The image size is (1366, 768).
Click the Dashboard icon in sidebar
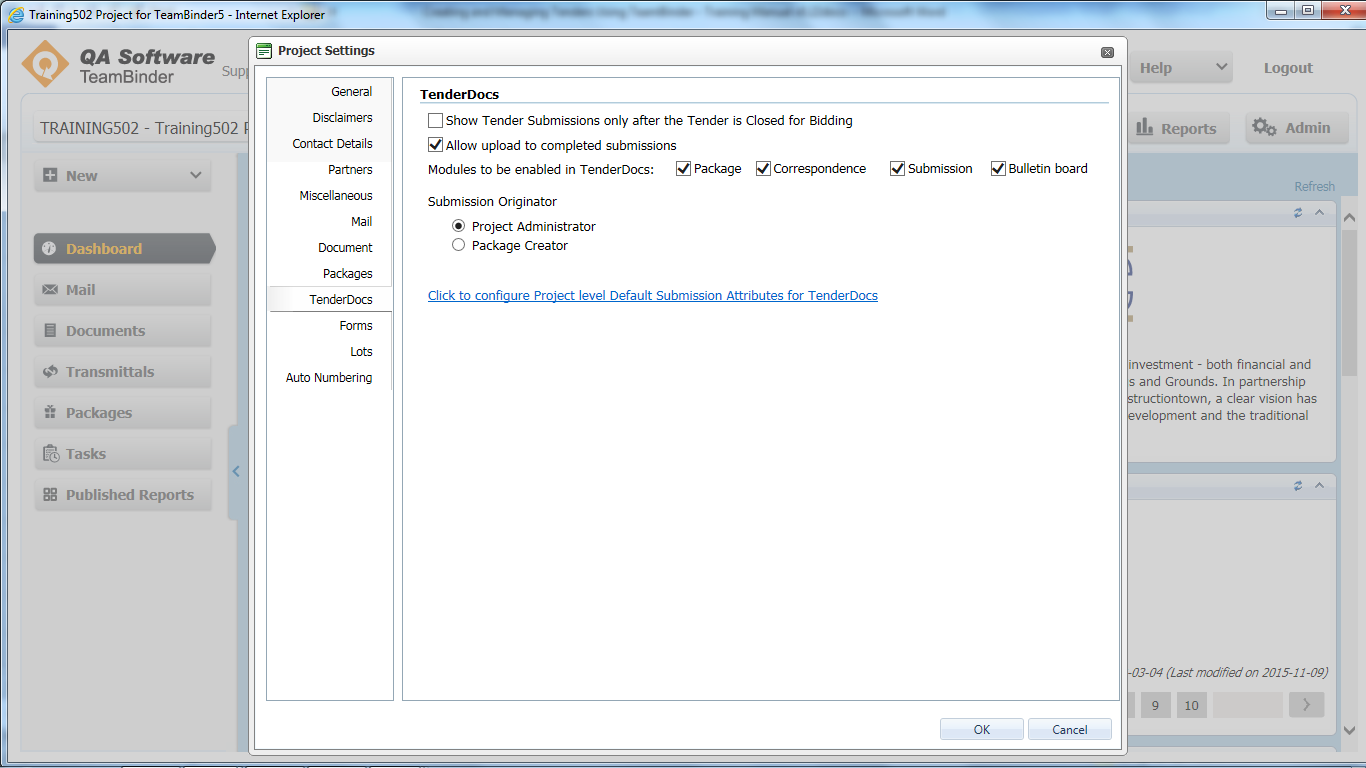point(50,249)
